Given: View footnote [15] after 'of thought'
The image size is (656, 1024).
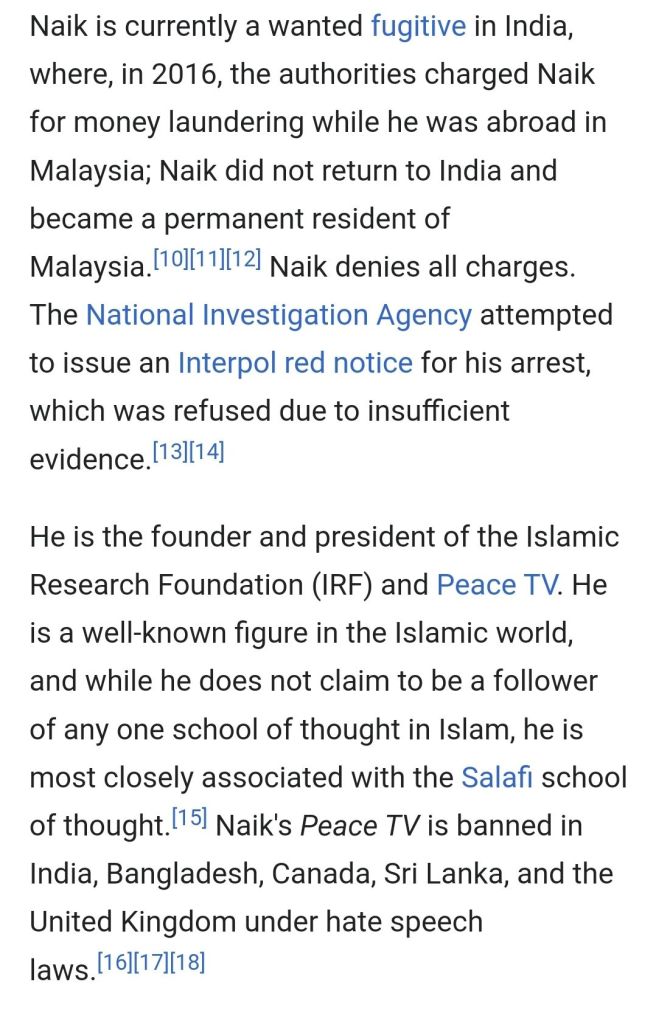Looking at the screenshot, I should [188, 817].
